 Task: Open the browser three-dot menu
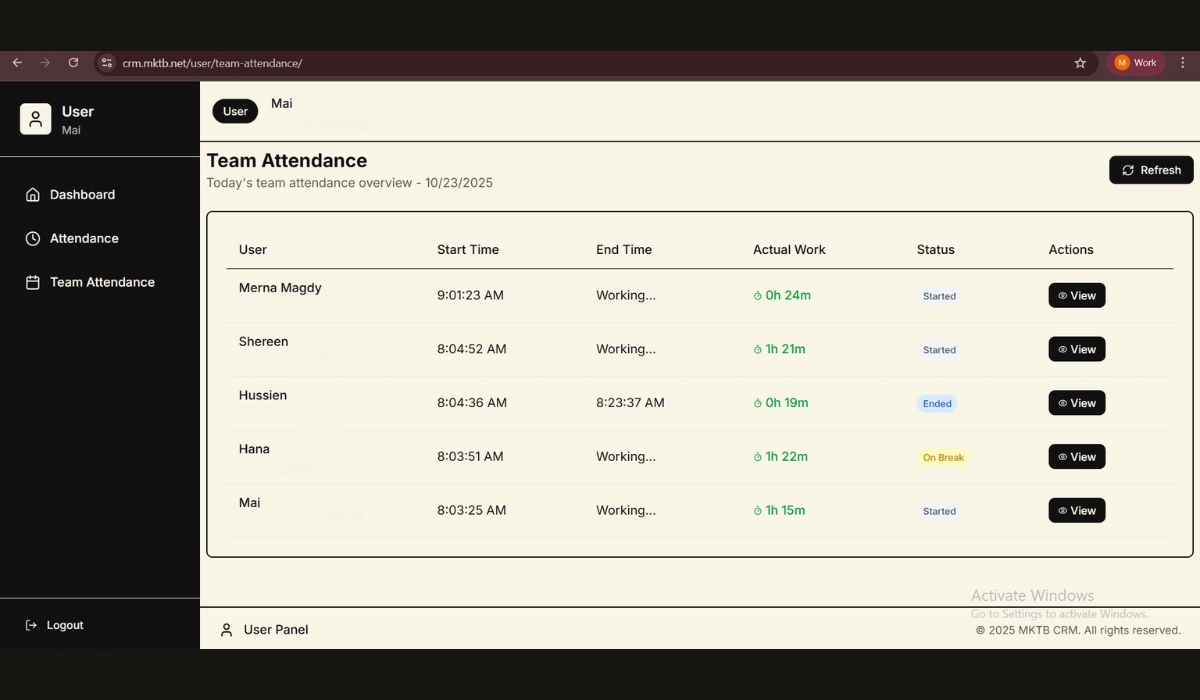point(1183,63)
